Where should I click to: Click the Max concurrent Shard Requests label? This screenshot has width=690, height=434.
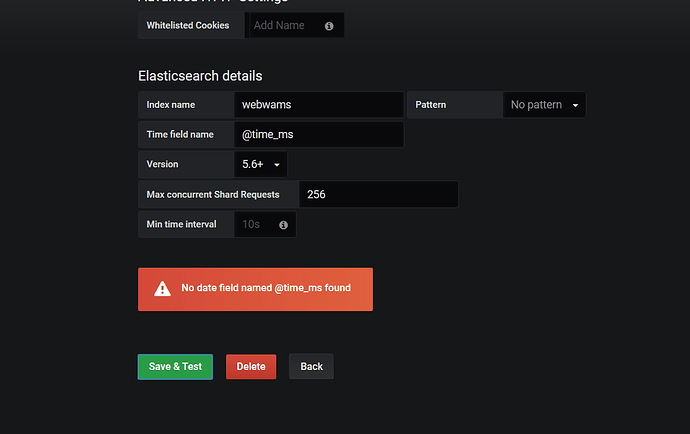pos(213,195)
